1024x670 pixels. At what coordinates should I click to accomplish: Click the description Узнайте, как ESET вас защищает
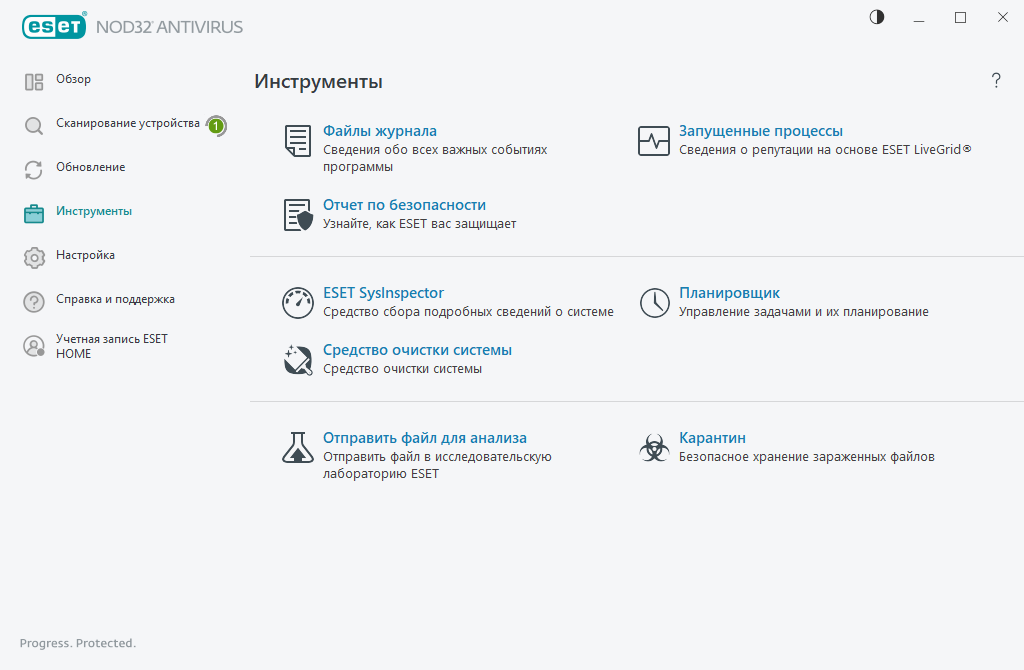pos(419,224)
